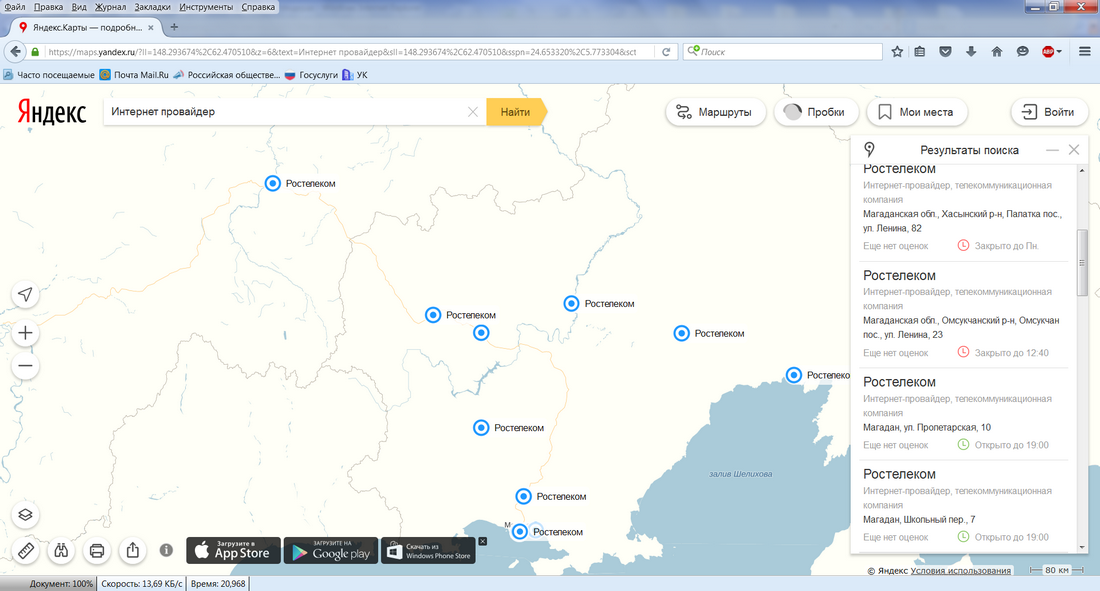Open panoramas with the binoculars icon
1100x591 pixels.
tap(61, 550)
